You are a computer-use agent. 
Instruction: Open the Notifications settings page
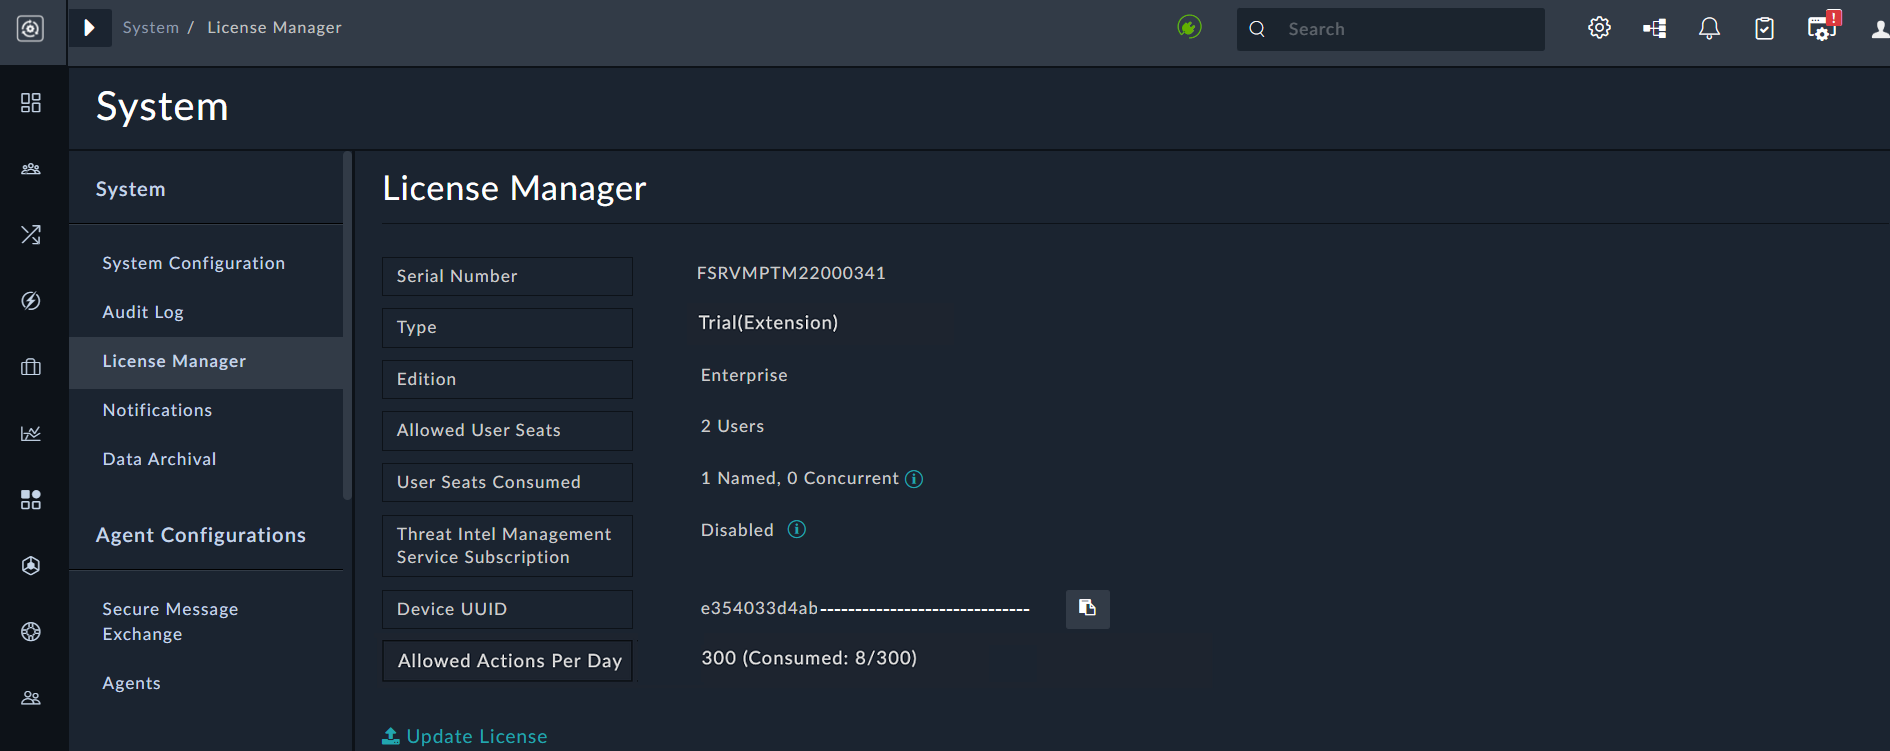(x=157, y=410)
